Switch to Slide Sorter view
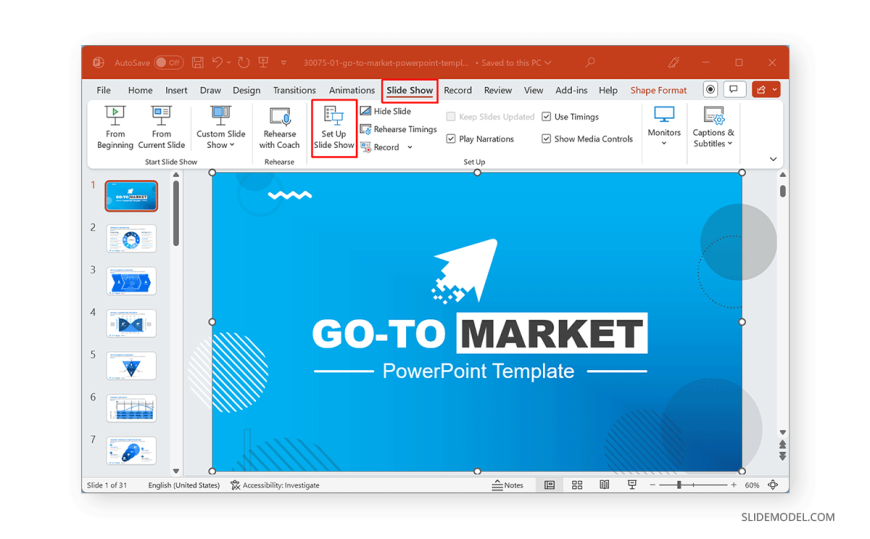This screenshot has width=870, height=539. (577, 485)
